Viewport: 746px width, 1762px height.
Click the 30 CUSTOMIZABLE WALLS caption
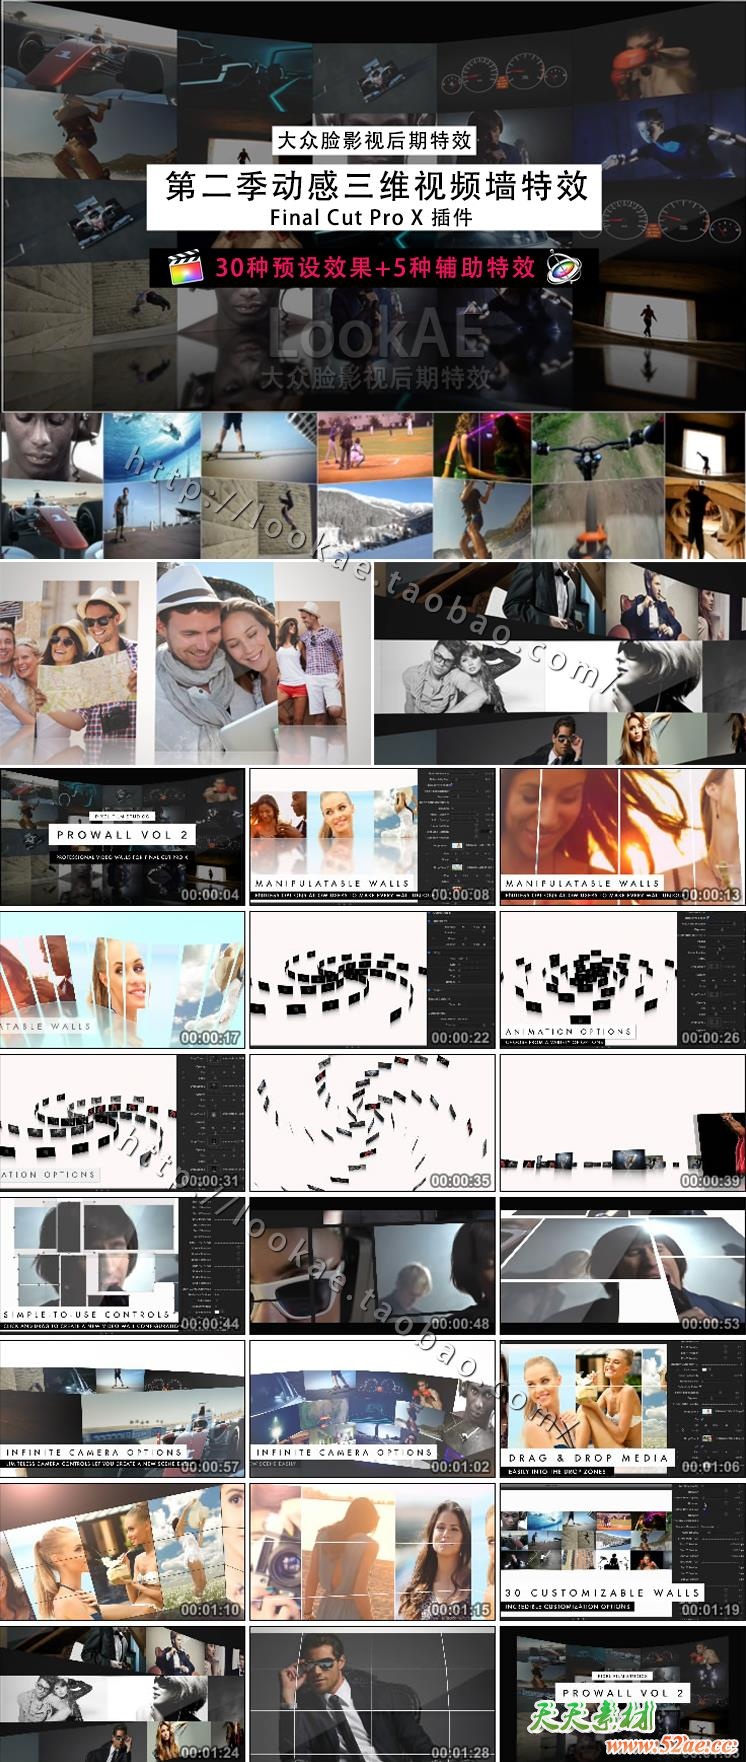coord(602,1591)
